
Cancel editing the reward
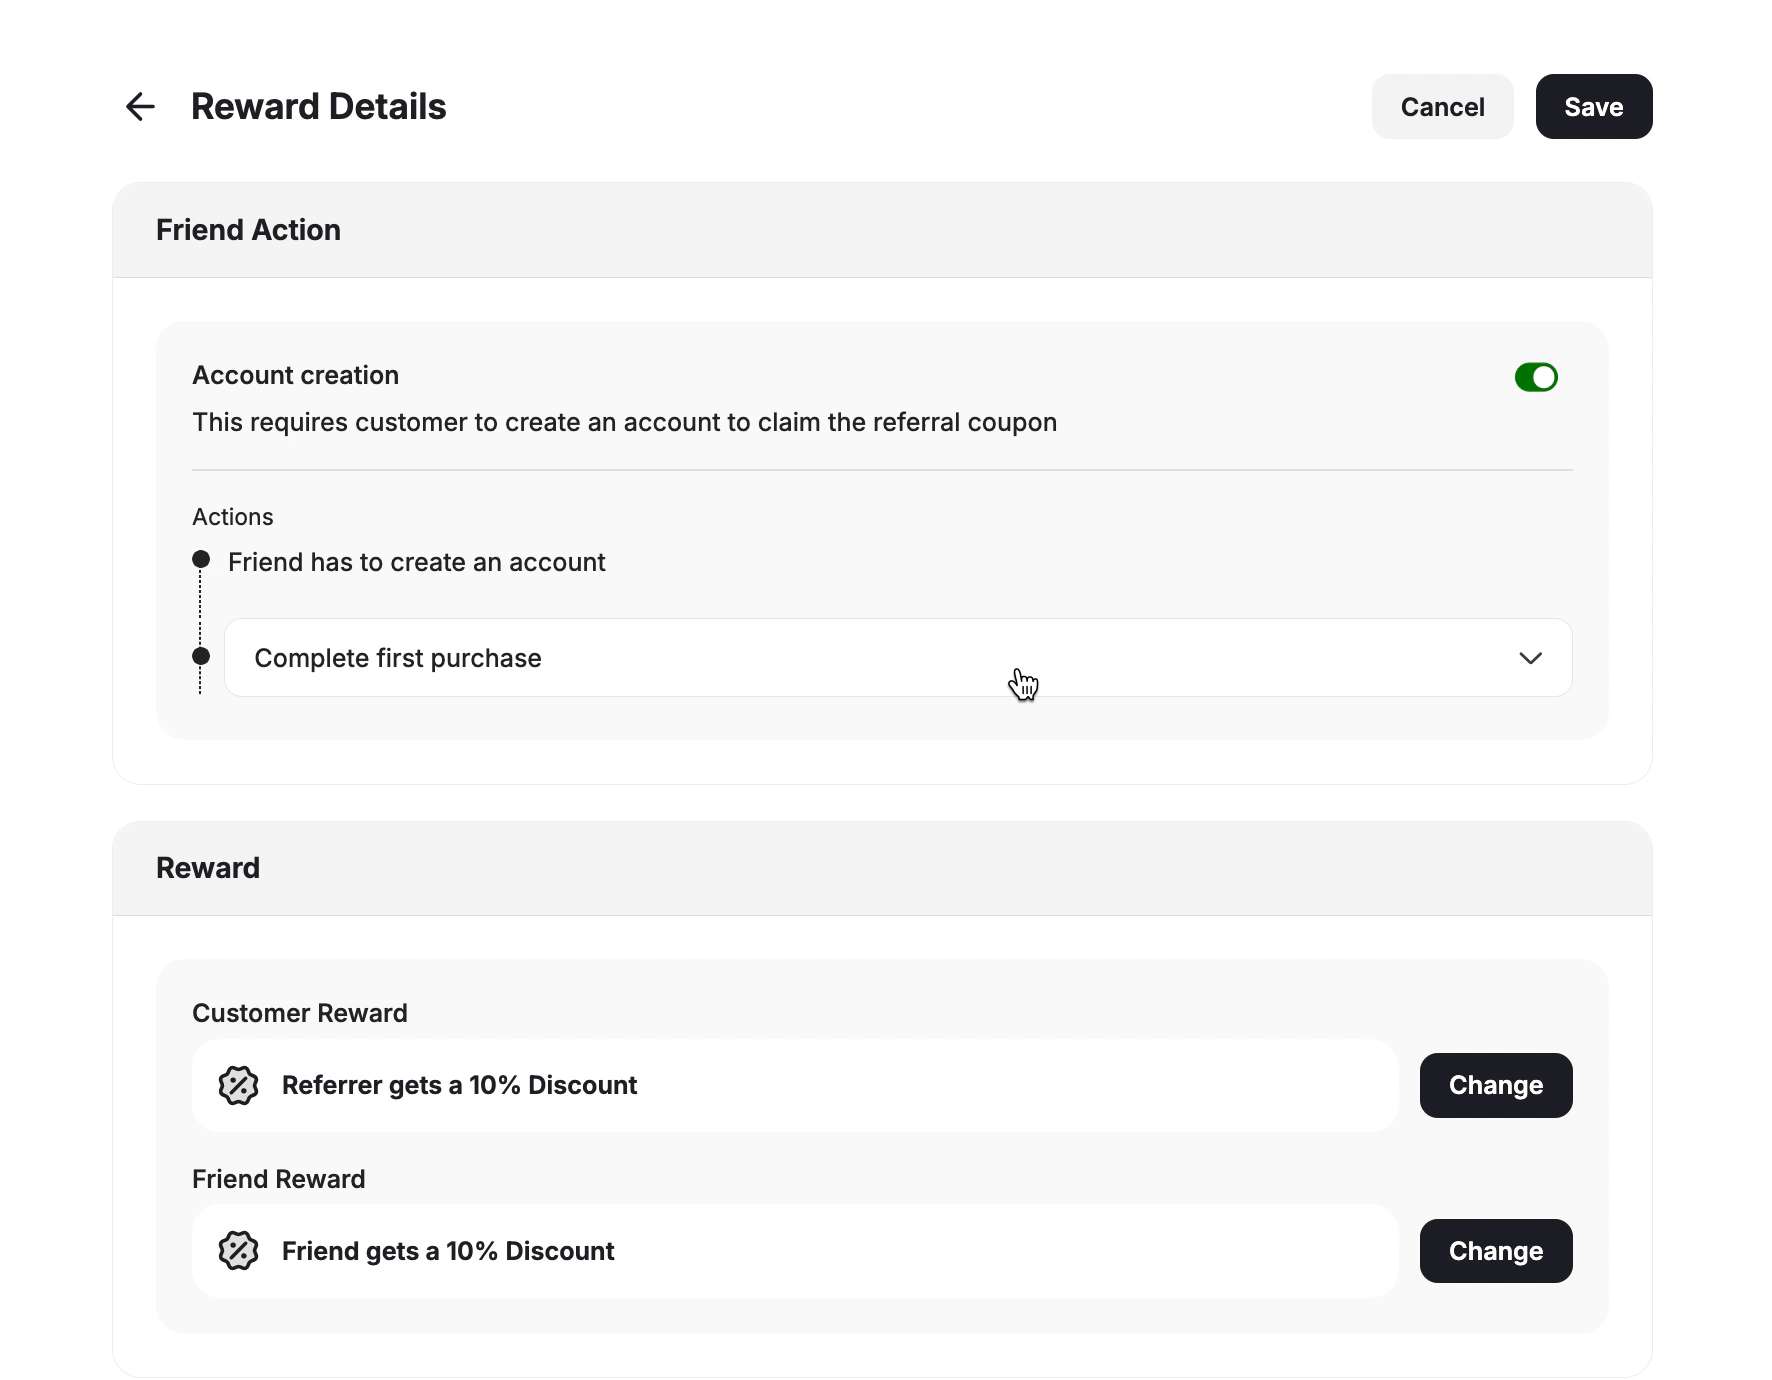[x=1442, y=106]
